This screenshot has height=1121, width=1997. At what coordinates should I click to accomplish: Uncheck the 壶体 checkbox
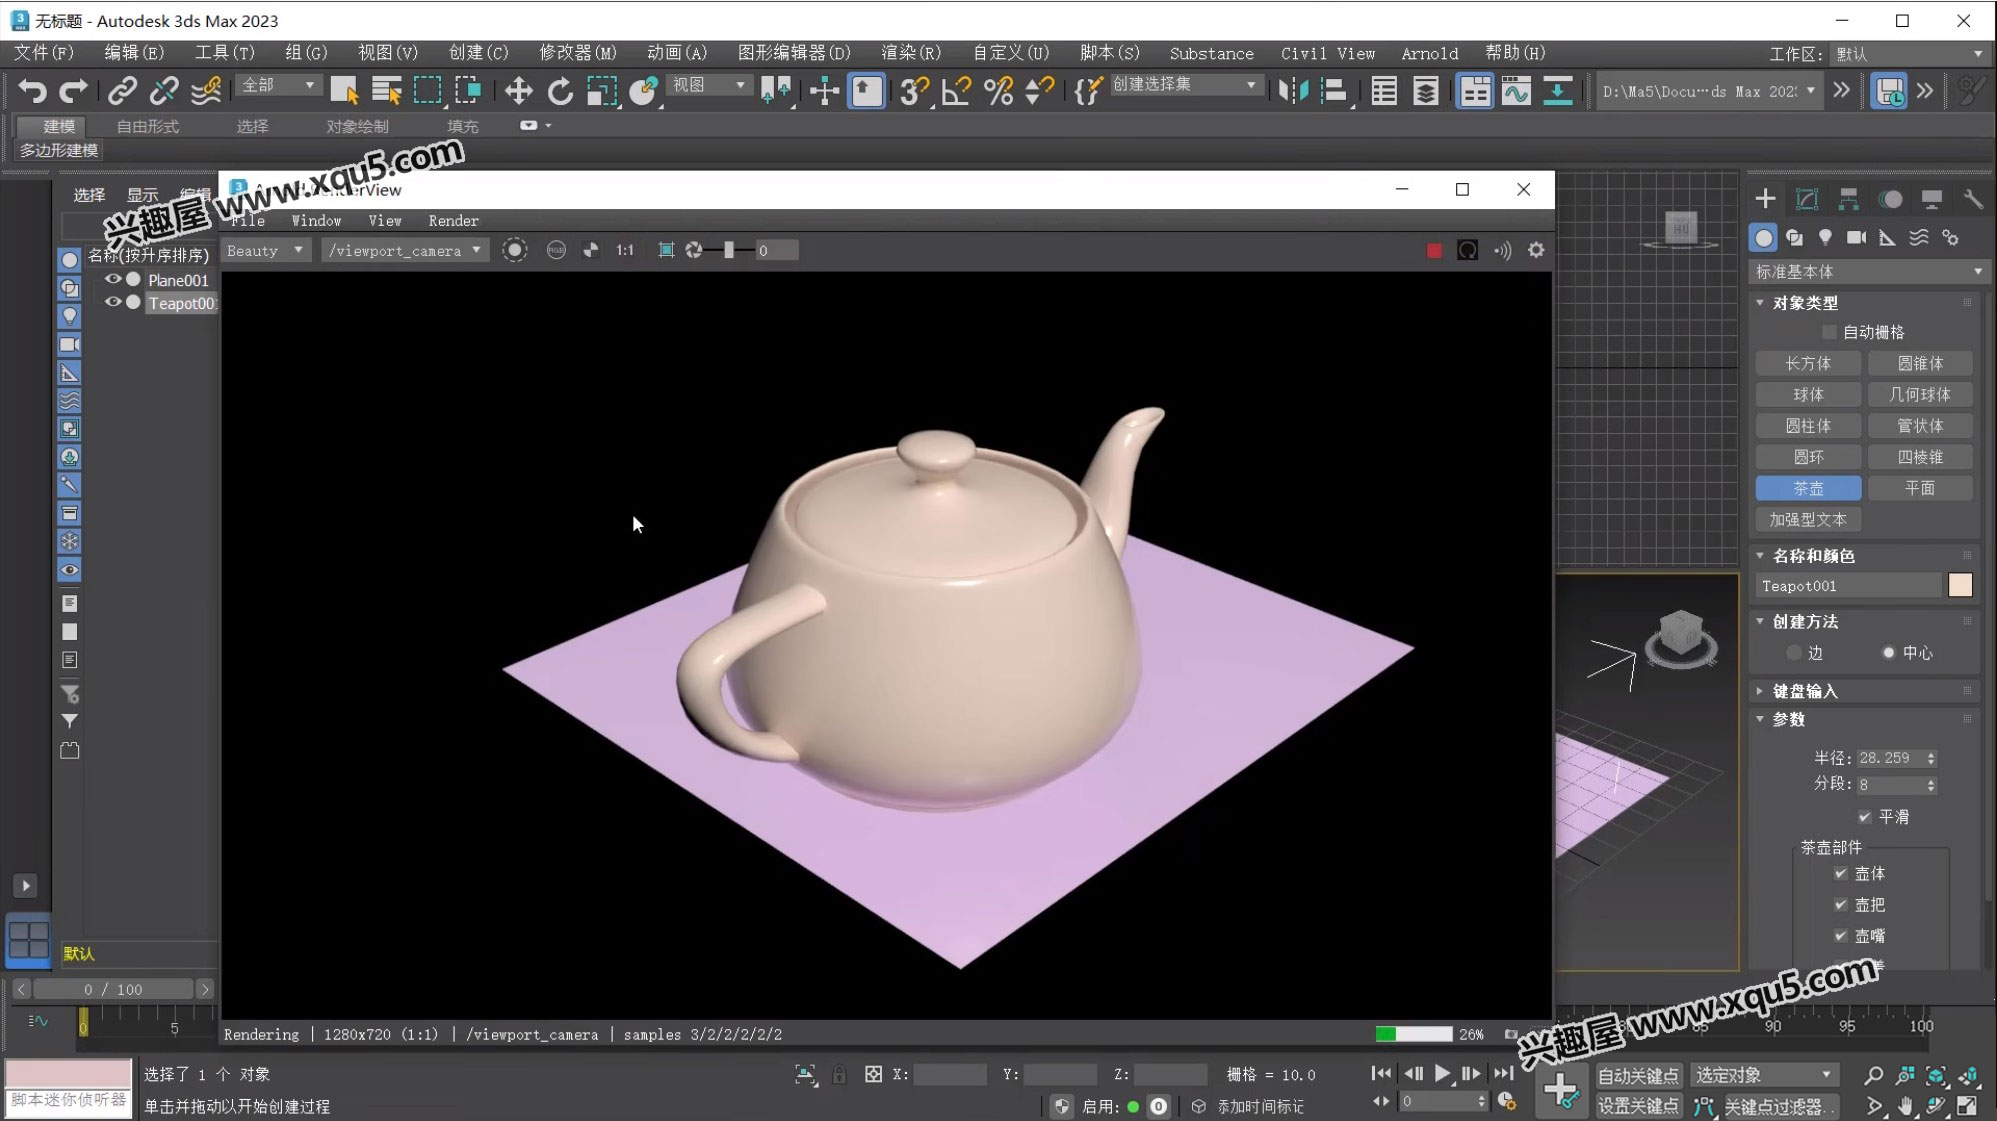[1840, 873]
